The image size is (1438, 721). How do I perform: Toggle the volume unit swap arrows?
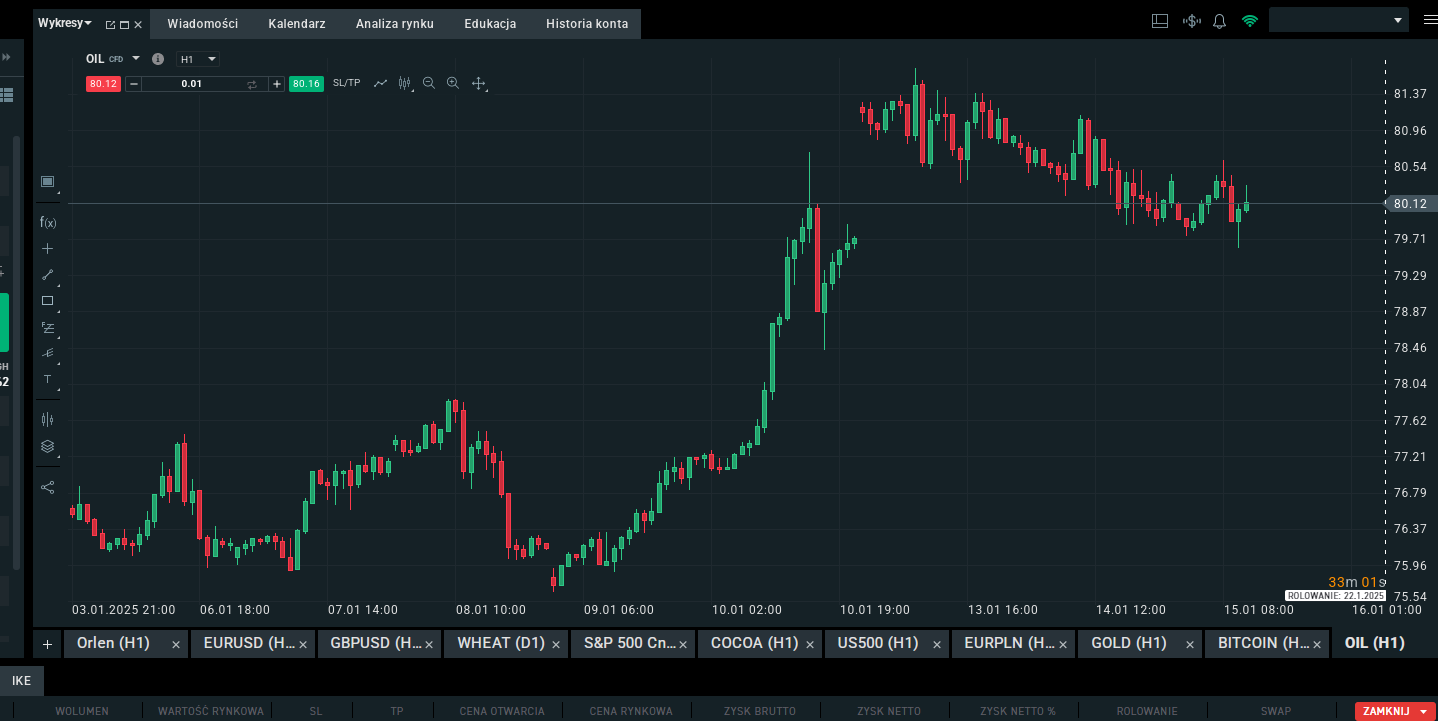(x=252, y=84)
